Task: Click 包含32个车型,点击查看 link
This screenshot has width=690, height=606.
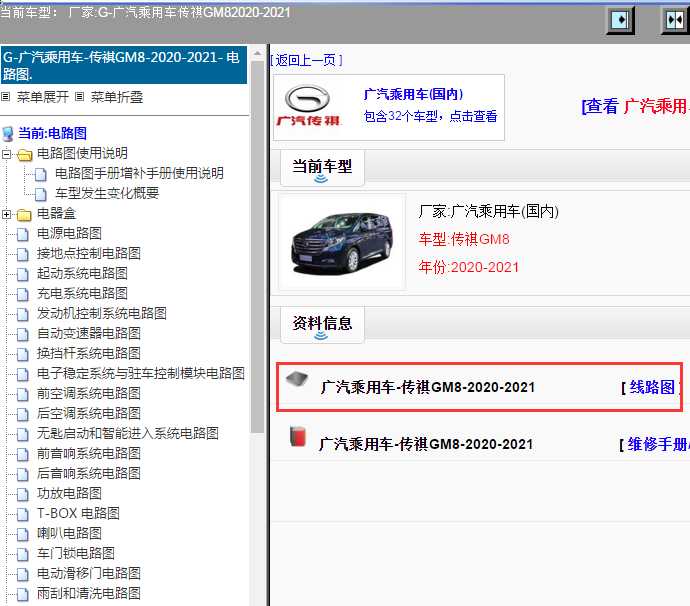Action: (x=430, y=116)
